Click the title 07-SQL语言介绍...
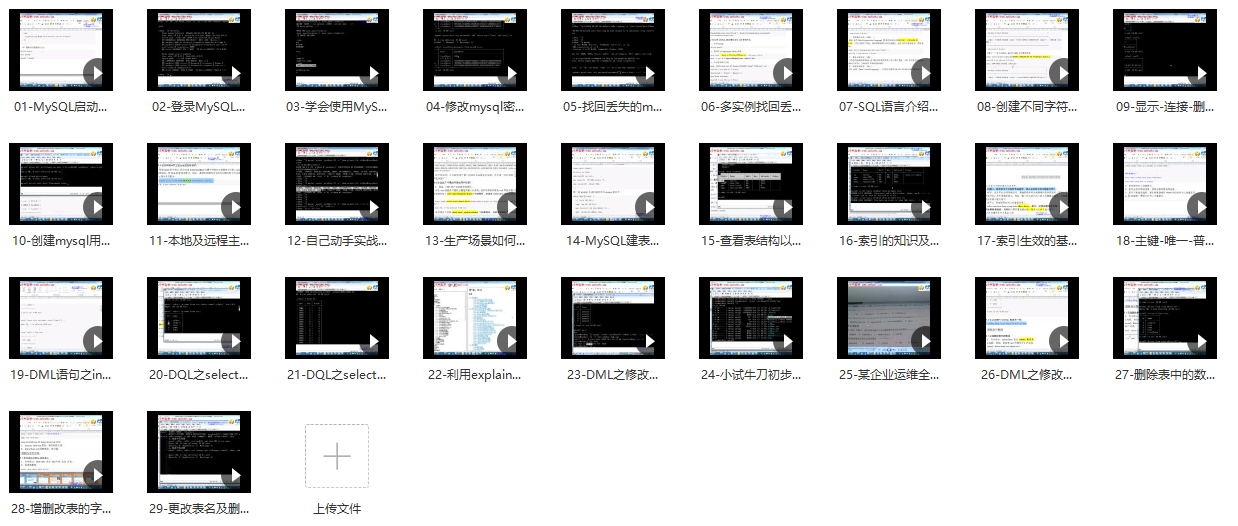This screenshot has height=526, width=1238. [x=889, y=106]
